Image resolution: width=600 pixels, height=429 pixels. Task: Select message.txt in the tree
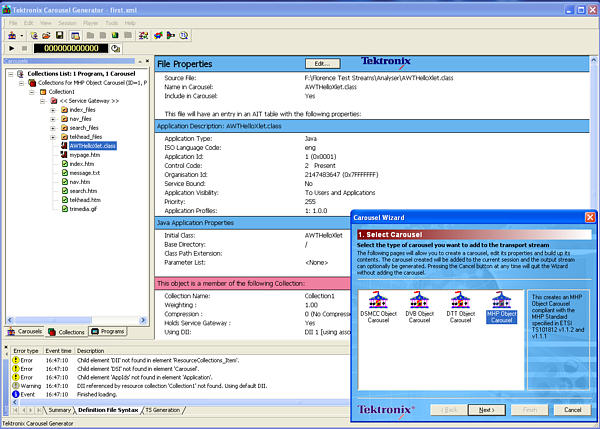coord(85,173)
